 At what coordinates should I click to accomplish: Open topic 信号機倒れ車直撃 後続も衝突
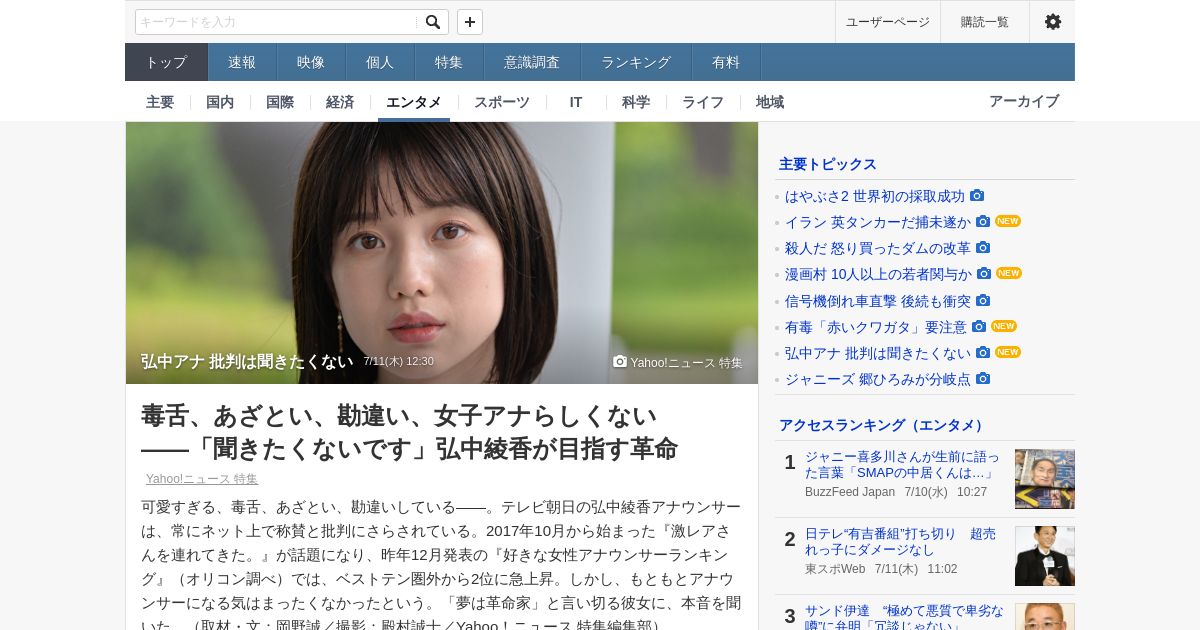click(x=878, y=301)
